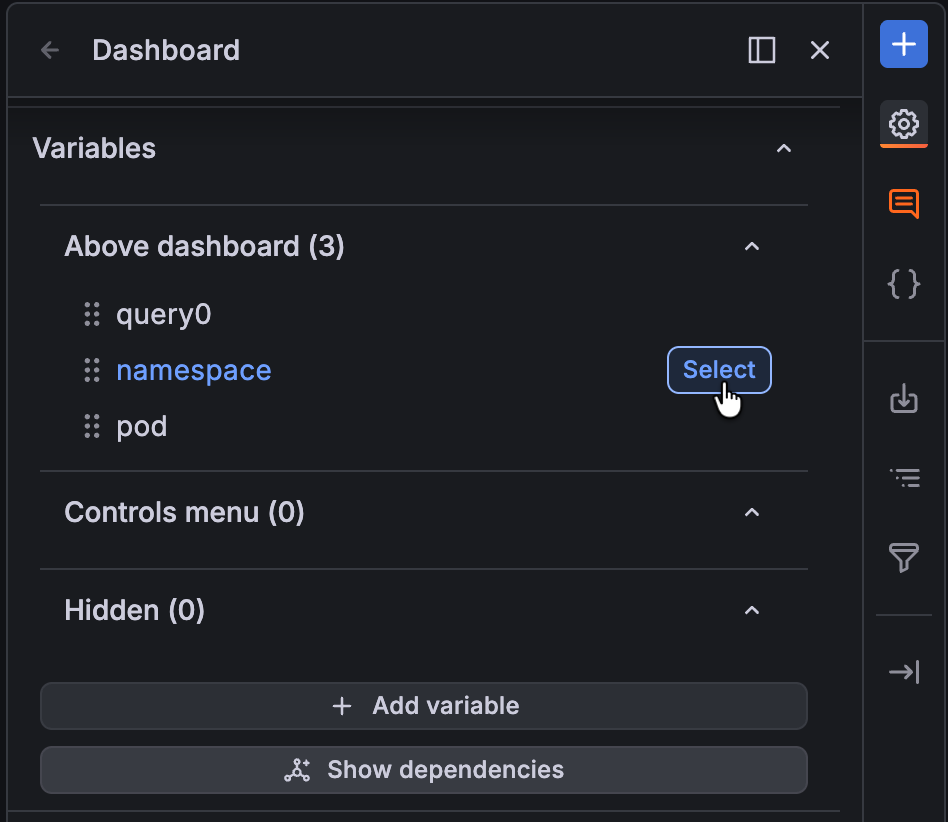948x822 pixels.
Task: Collapse the Hidden (0) group
Action: tap(752, 610)
